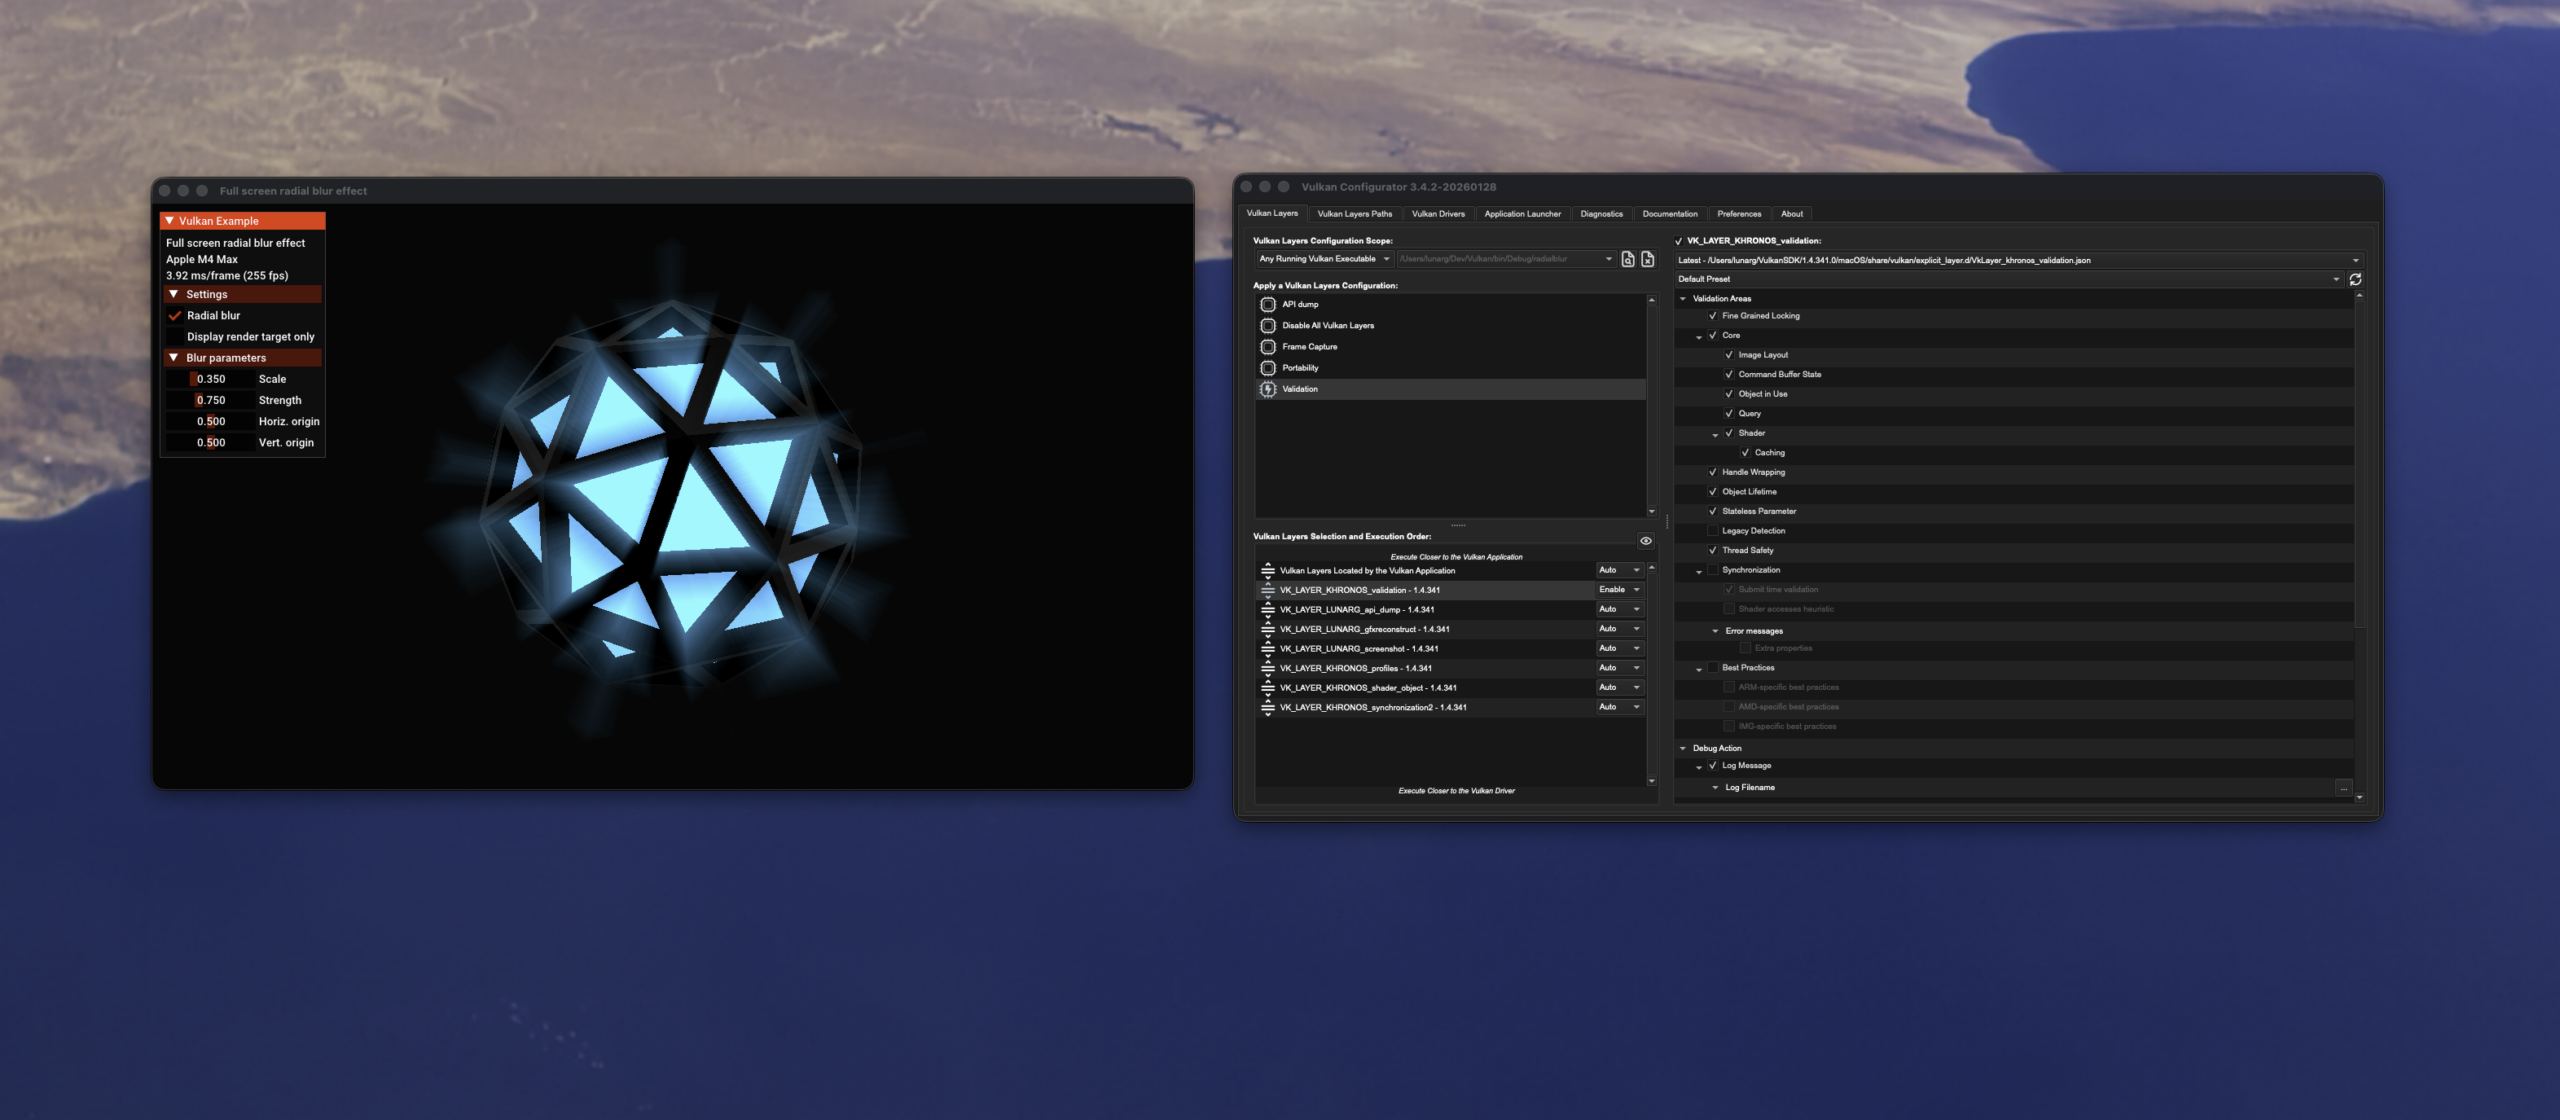Click the reload icon beside the validation preset
Image resolution: width=2560 pixels, height=1120 pixels.
[x=2356, y=279]
